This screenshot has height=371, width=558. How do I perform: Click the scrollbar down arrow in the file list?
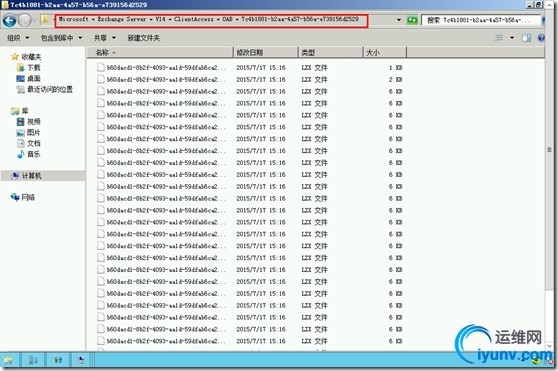[x=549, y=346]
